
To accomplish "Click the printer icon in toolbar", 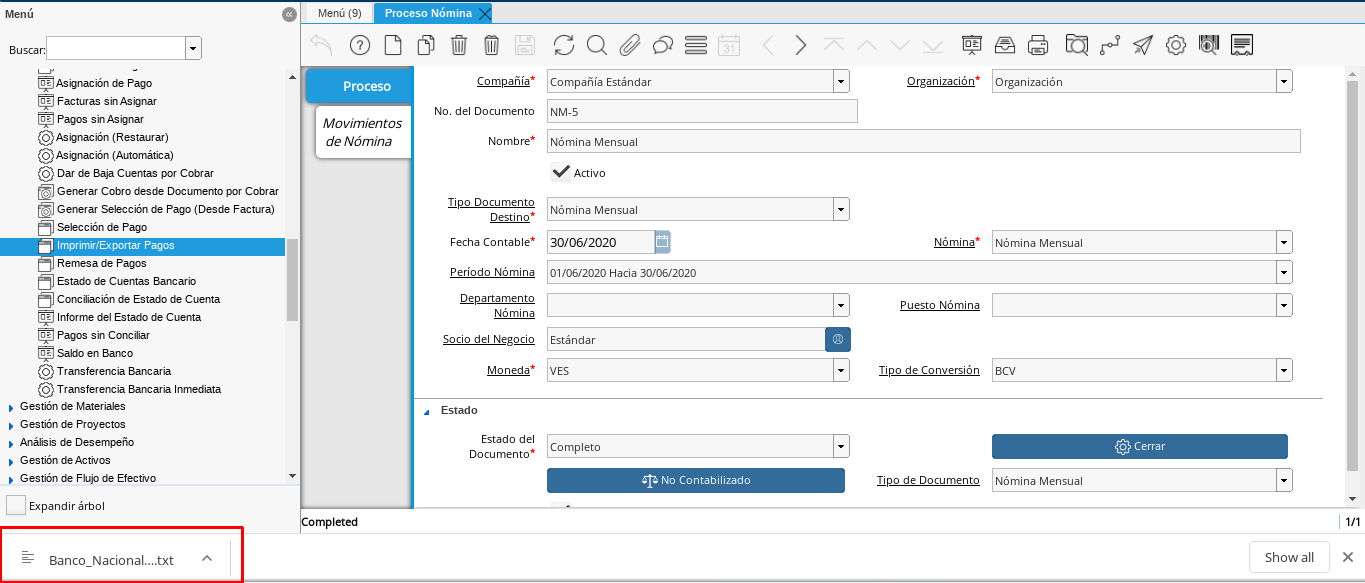I will tap(1038, 45).
